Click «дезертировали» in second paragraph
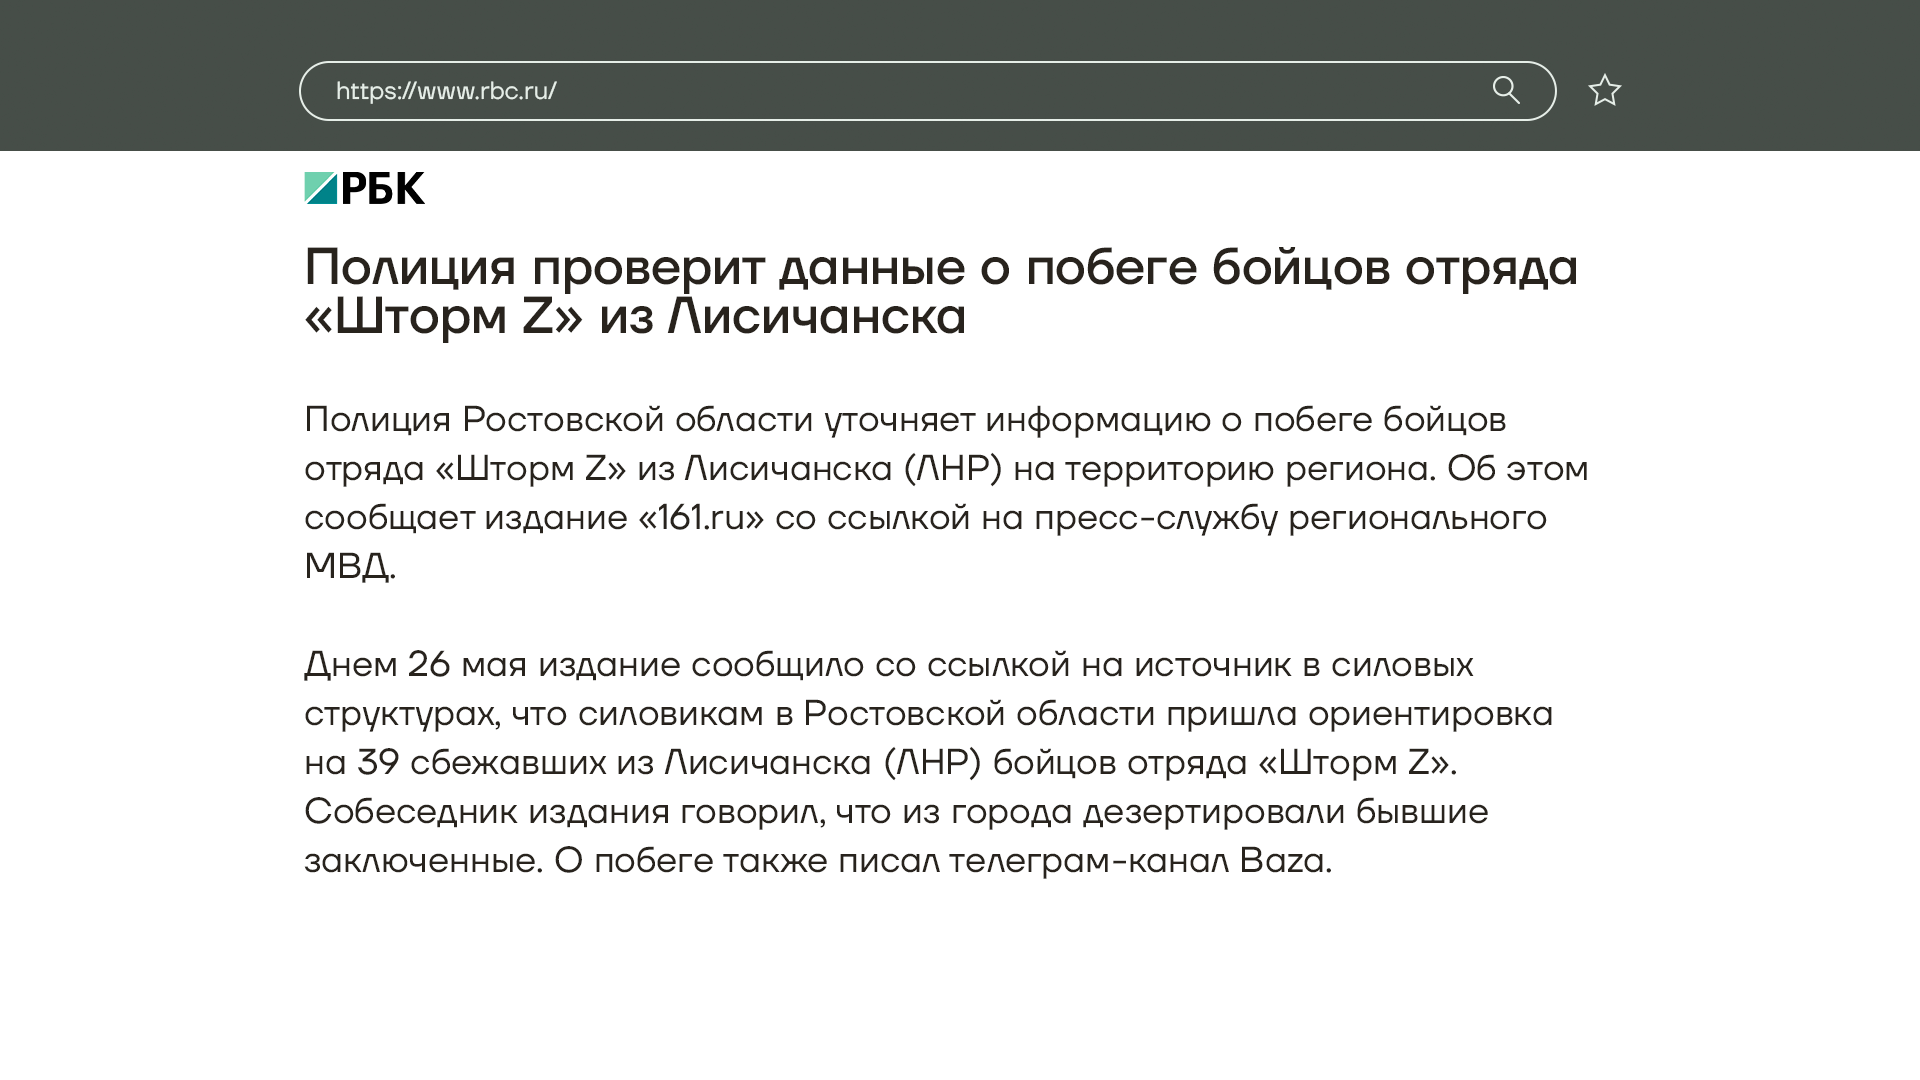Image resolution: width=1920 pixels, height=1080 pixels. click(1214, 812)
